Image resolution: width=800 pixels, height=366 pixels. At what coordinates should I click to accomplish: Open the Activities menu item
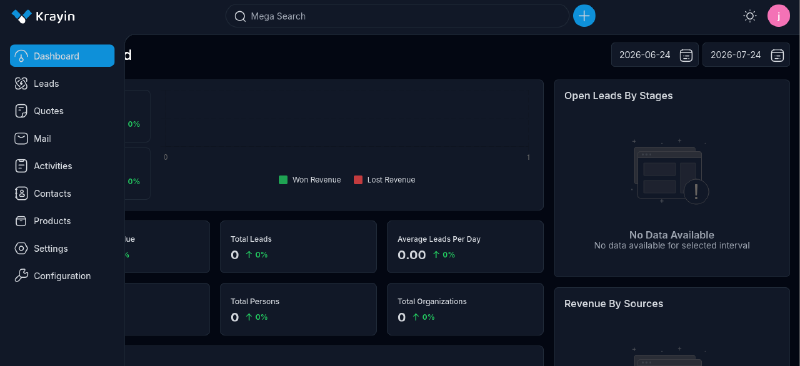(x=62, y=166)
